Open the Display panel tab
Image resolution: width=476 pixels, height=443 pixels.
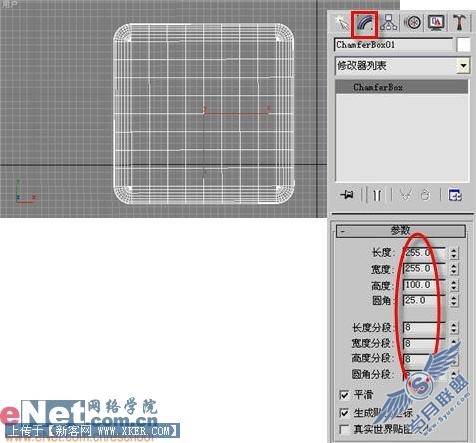[x=436, y=23]
